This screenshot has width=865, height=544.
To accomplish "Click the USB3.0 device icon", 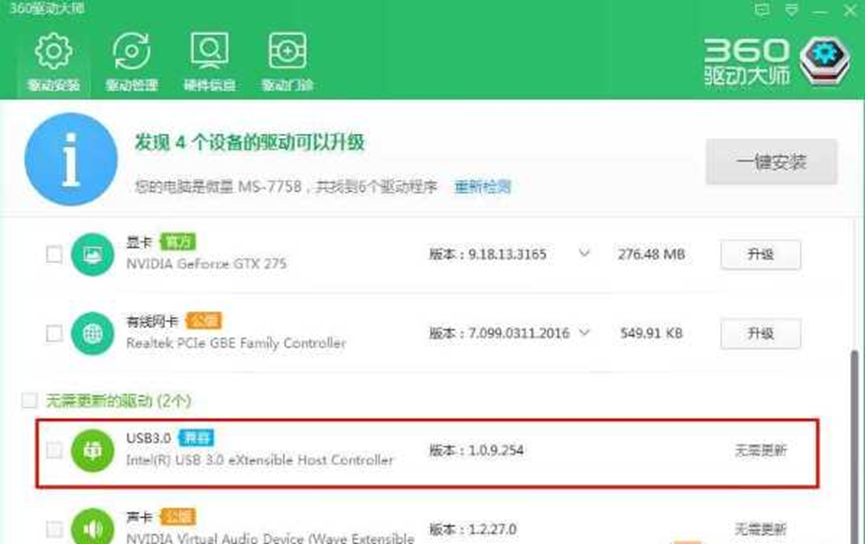I will tap(92, 451).
